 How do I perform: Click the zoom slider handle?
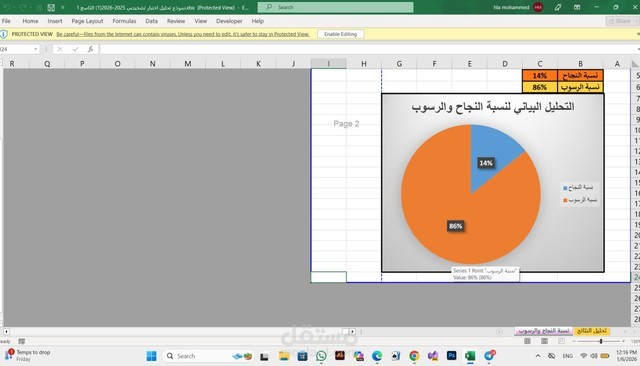point(601,341)
